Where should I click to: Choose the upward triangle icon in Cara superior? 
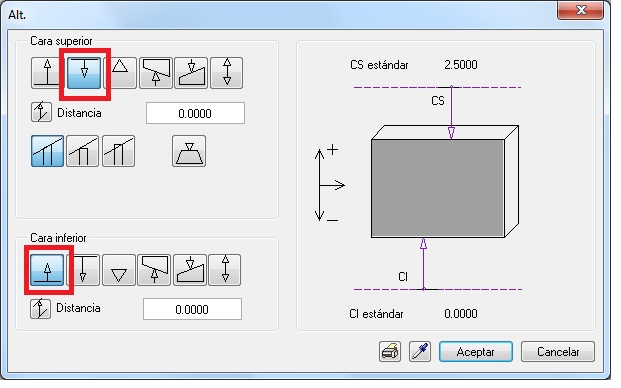(120, 73)
